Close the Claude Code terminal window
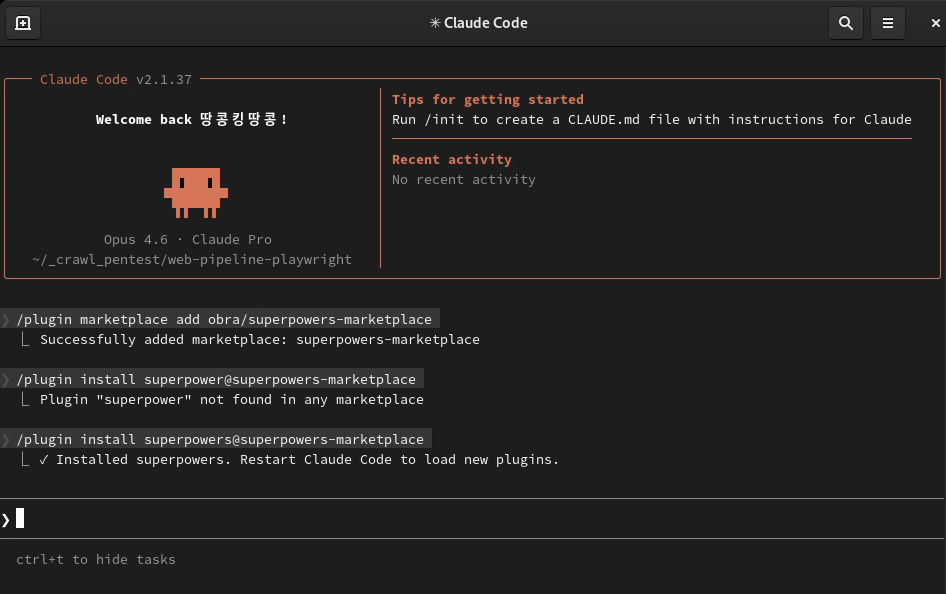Screen dimensions: 946x594 (935, 23)
